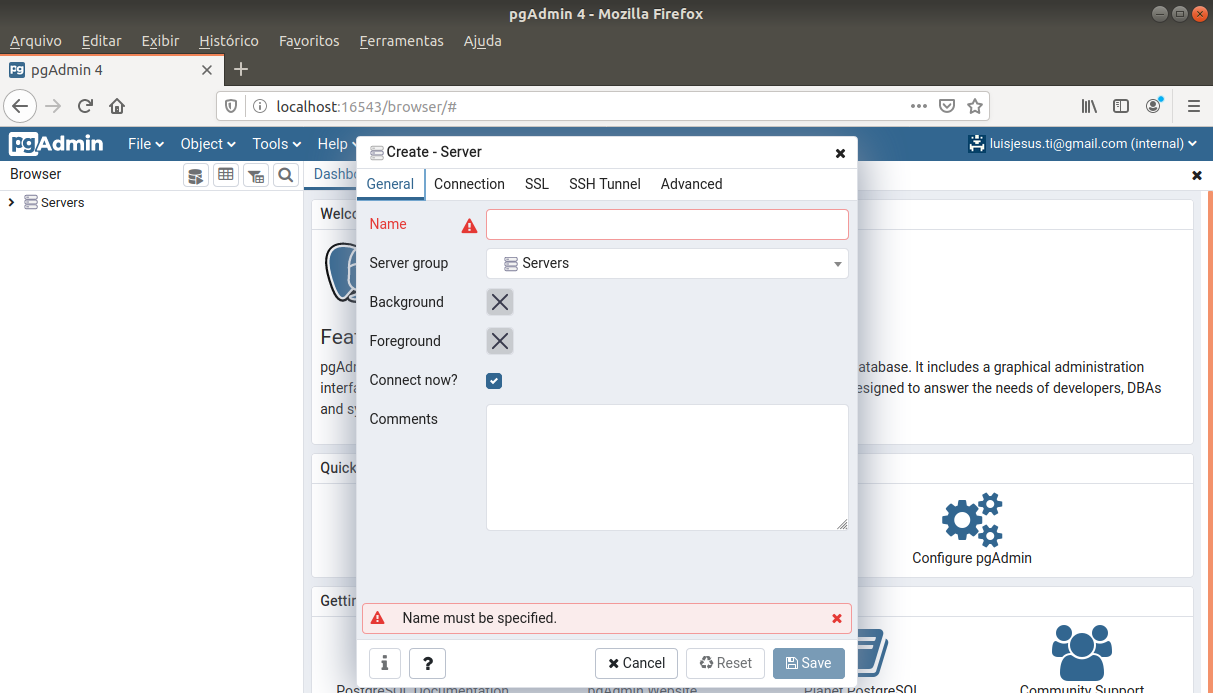Click the Reset button

[x=726, y=663]
